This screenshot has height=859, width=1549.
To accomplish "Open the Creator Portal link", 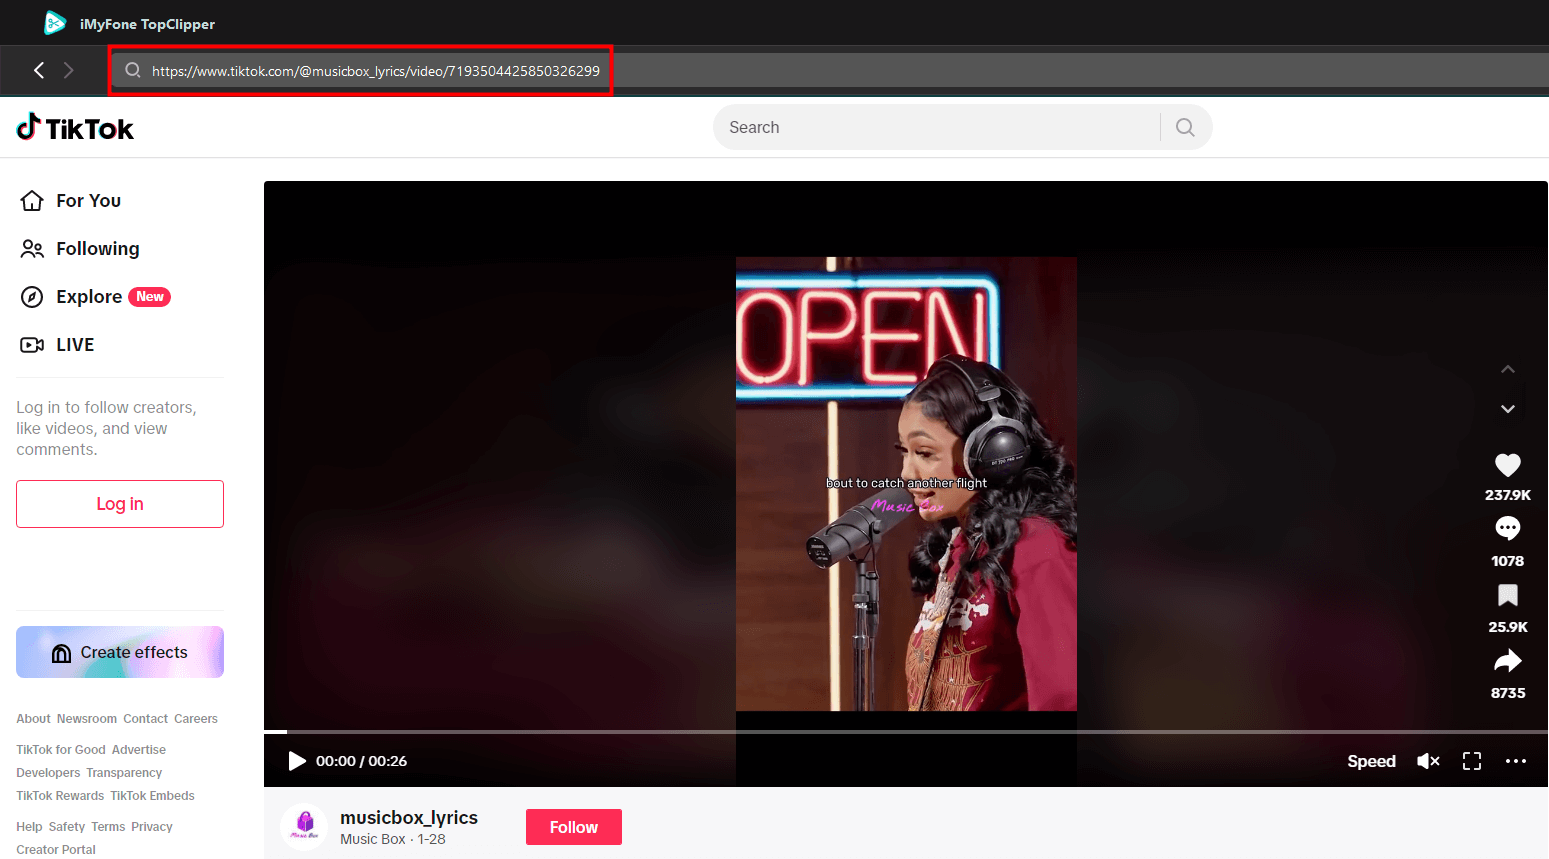I will click(56, 850).
